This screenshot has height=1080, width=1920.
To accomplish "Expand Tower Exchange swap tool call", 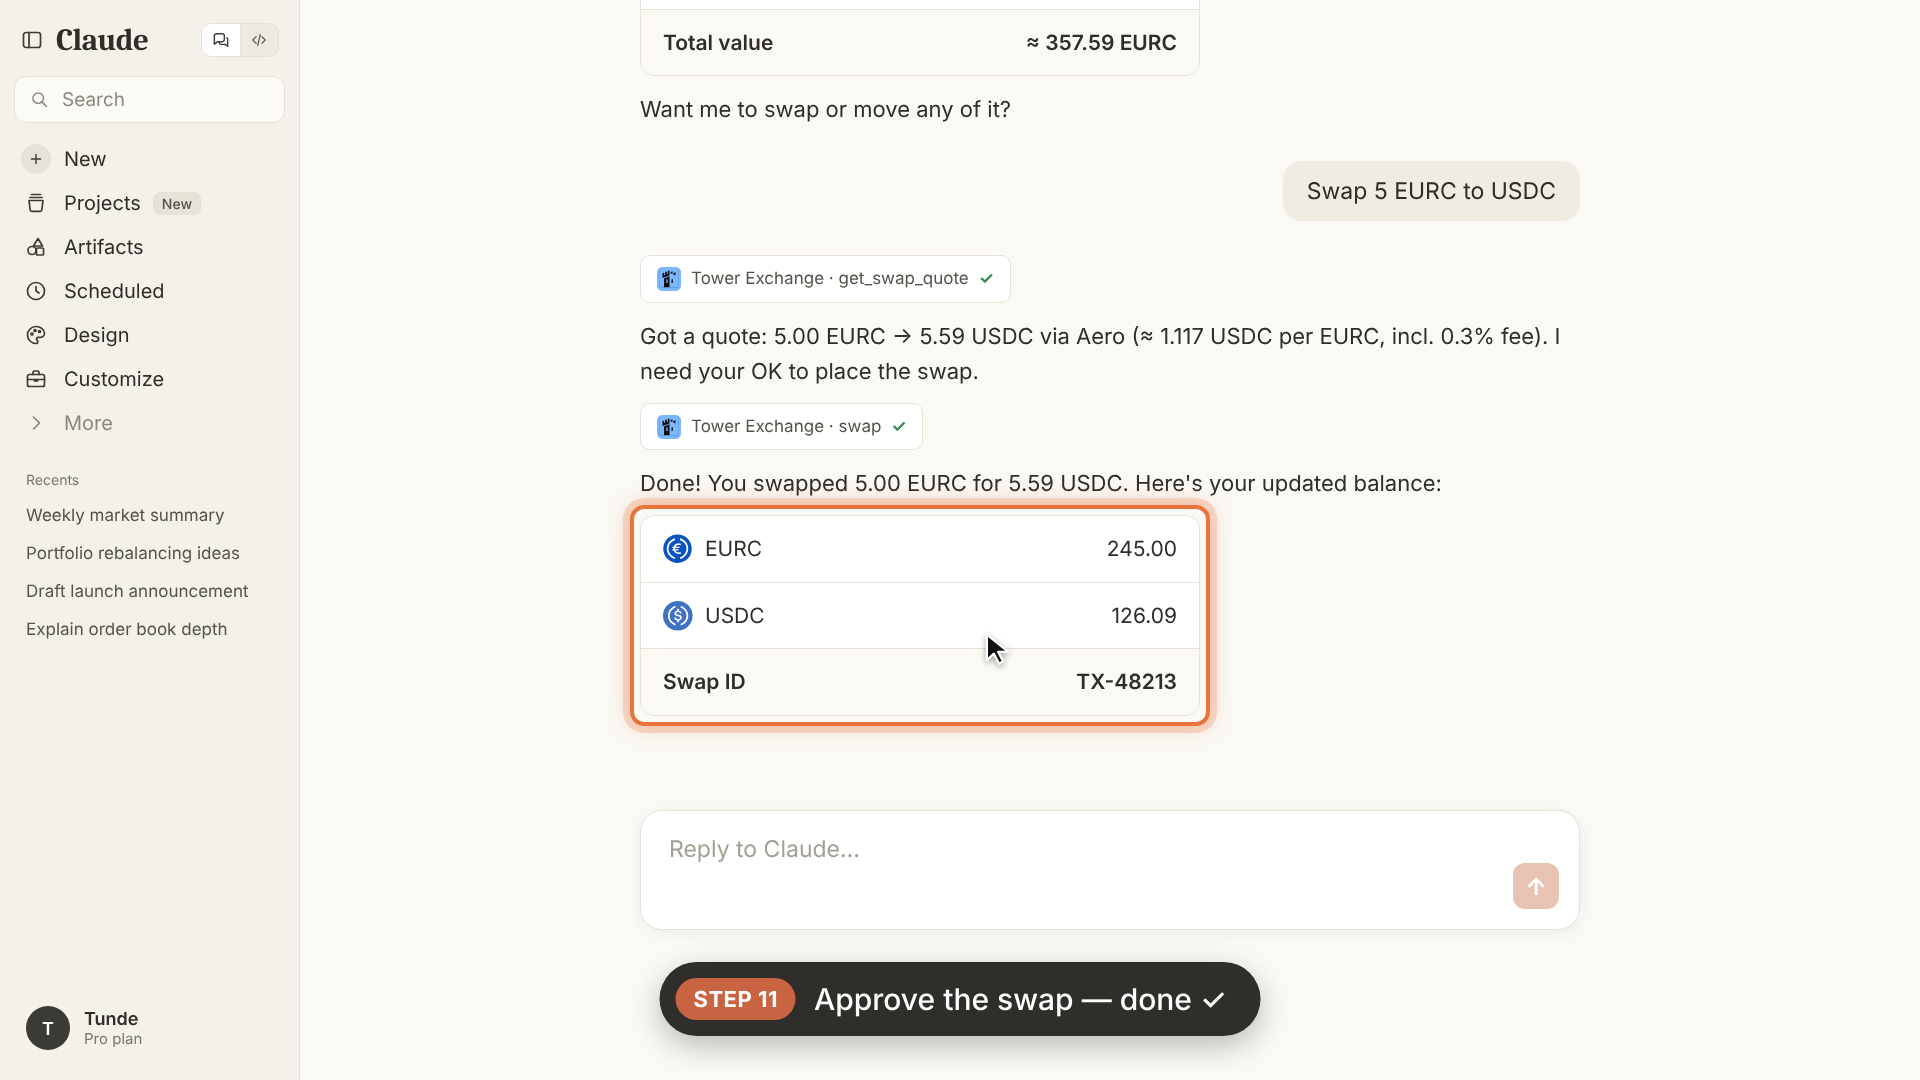I will (781, 426).
